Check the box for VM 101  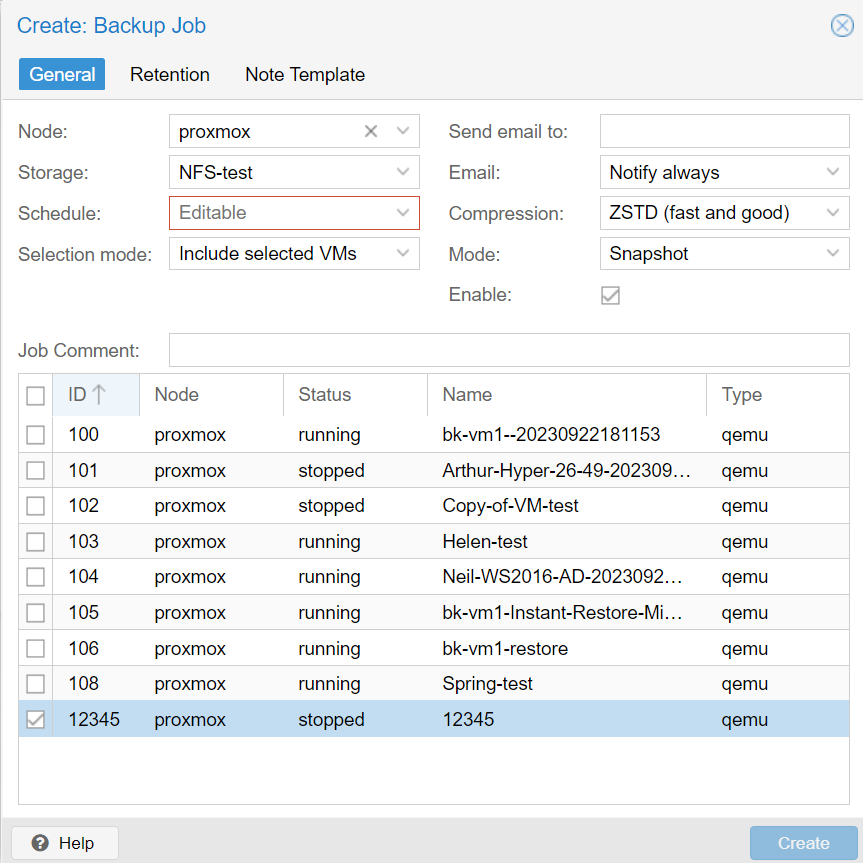[35, 471]
